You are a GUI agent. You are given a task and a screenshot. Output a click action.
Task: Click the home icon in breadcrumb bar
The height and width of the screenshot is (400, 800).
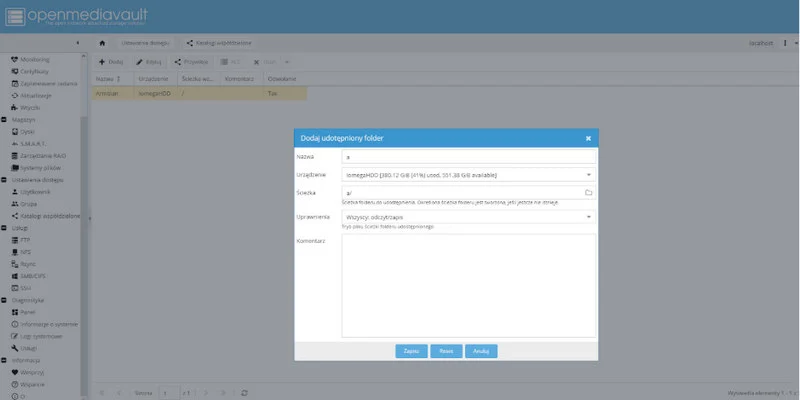click(102, 44)
